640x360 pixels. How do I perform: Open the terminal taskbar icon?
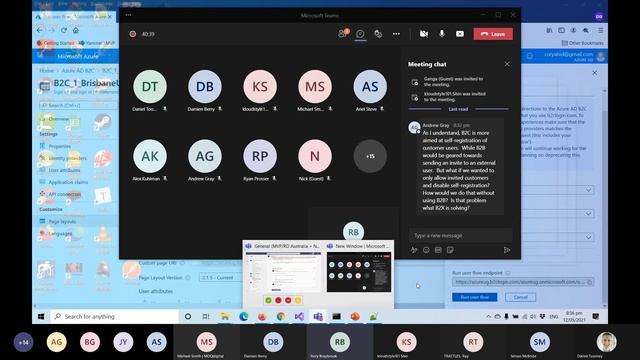click(336, 316)
